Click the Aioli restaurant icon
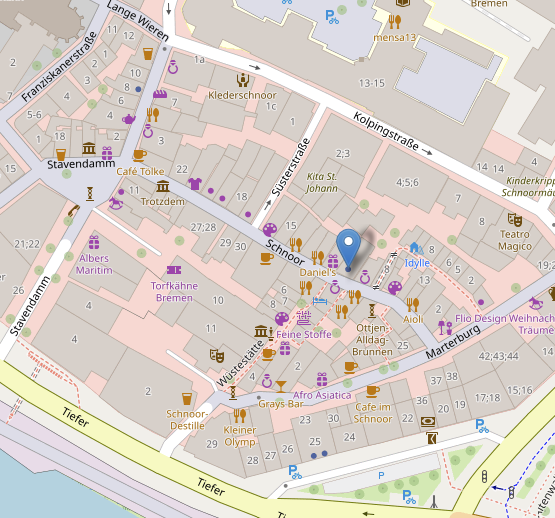Image resolution: width=555 pixels, height=518 pixels. 413,305
